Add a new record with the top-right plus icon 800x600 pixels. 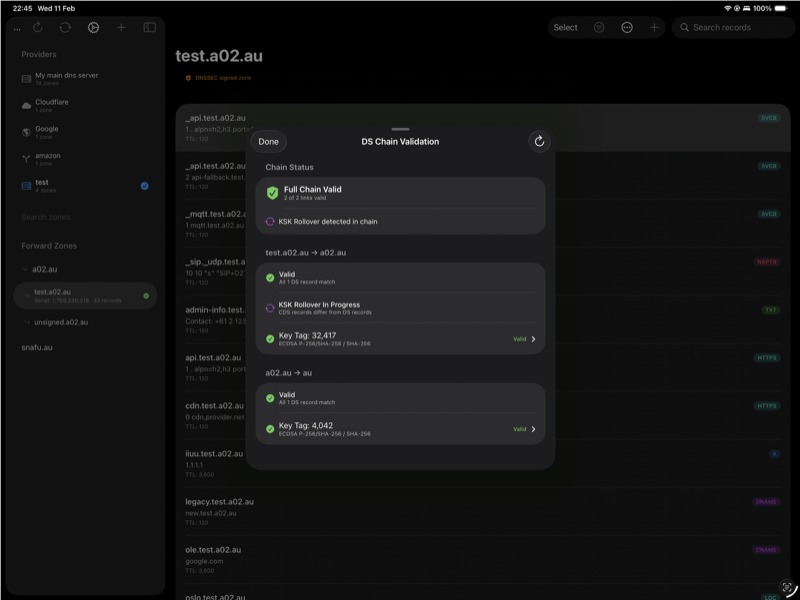point(654,28)
